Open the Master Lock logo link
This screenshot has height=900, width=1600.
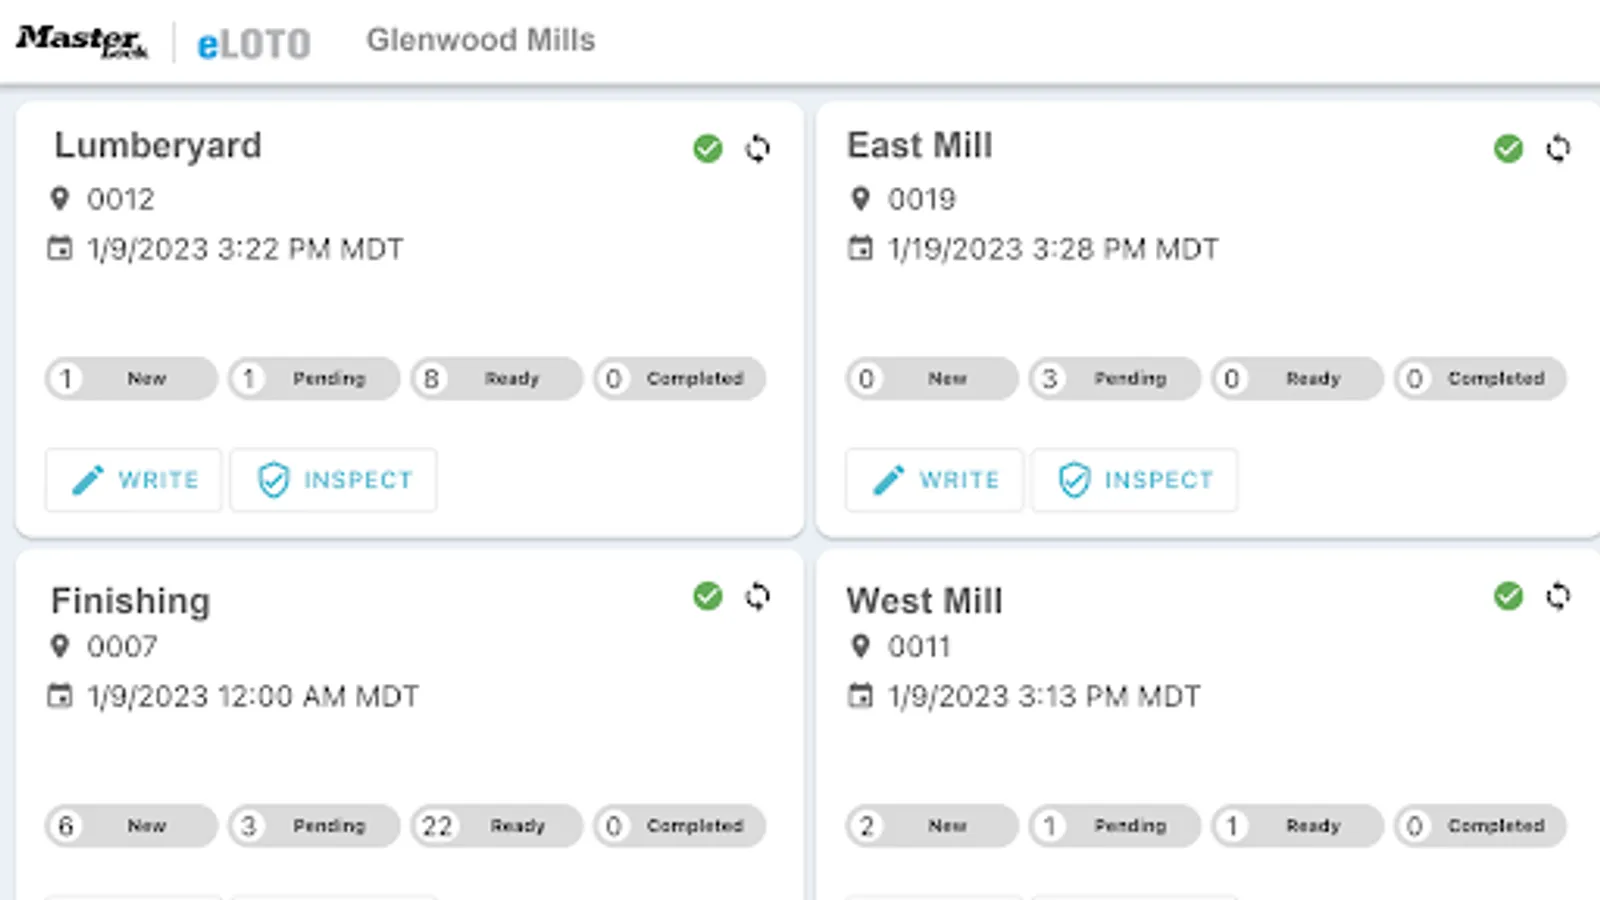click(x=82, y=41)
